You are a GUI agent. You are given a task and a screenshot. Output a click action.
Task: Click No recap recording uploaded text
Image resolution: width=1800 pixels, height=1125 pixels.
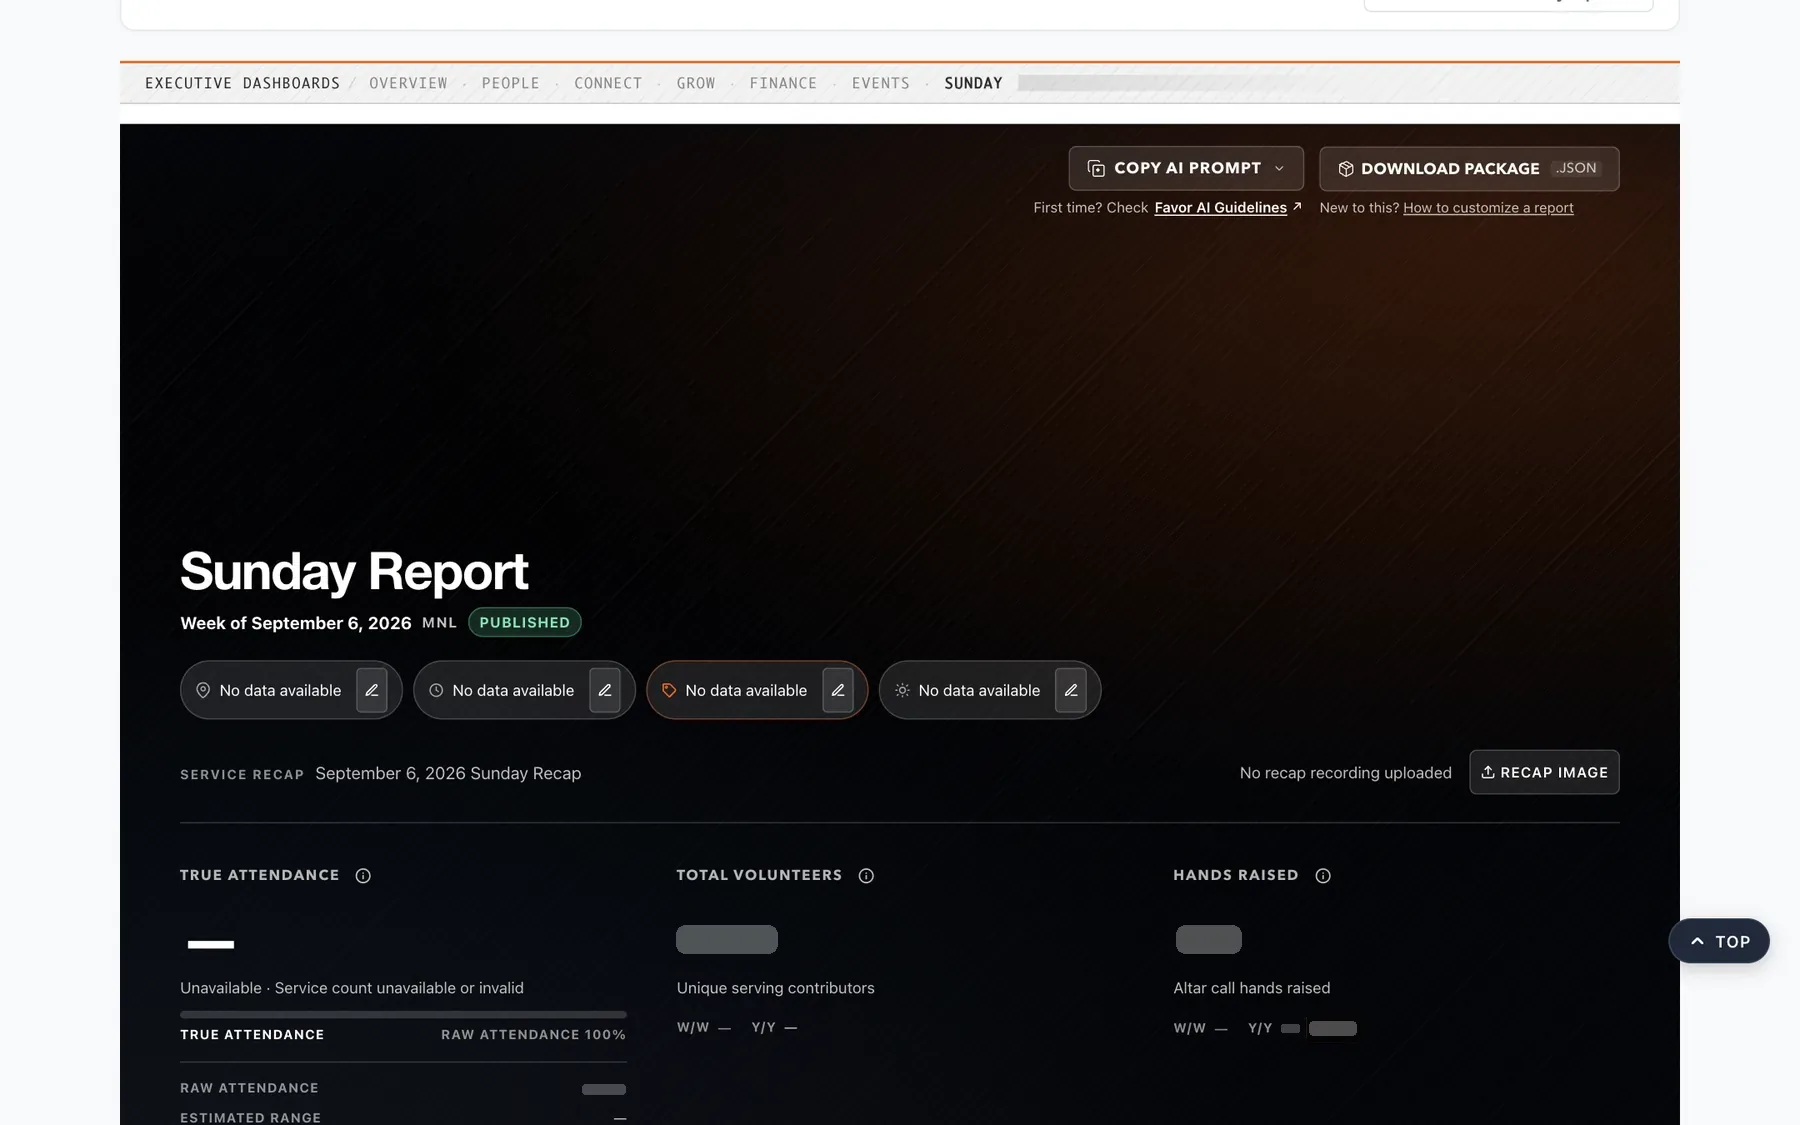[1345, 773]
